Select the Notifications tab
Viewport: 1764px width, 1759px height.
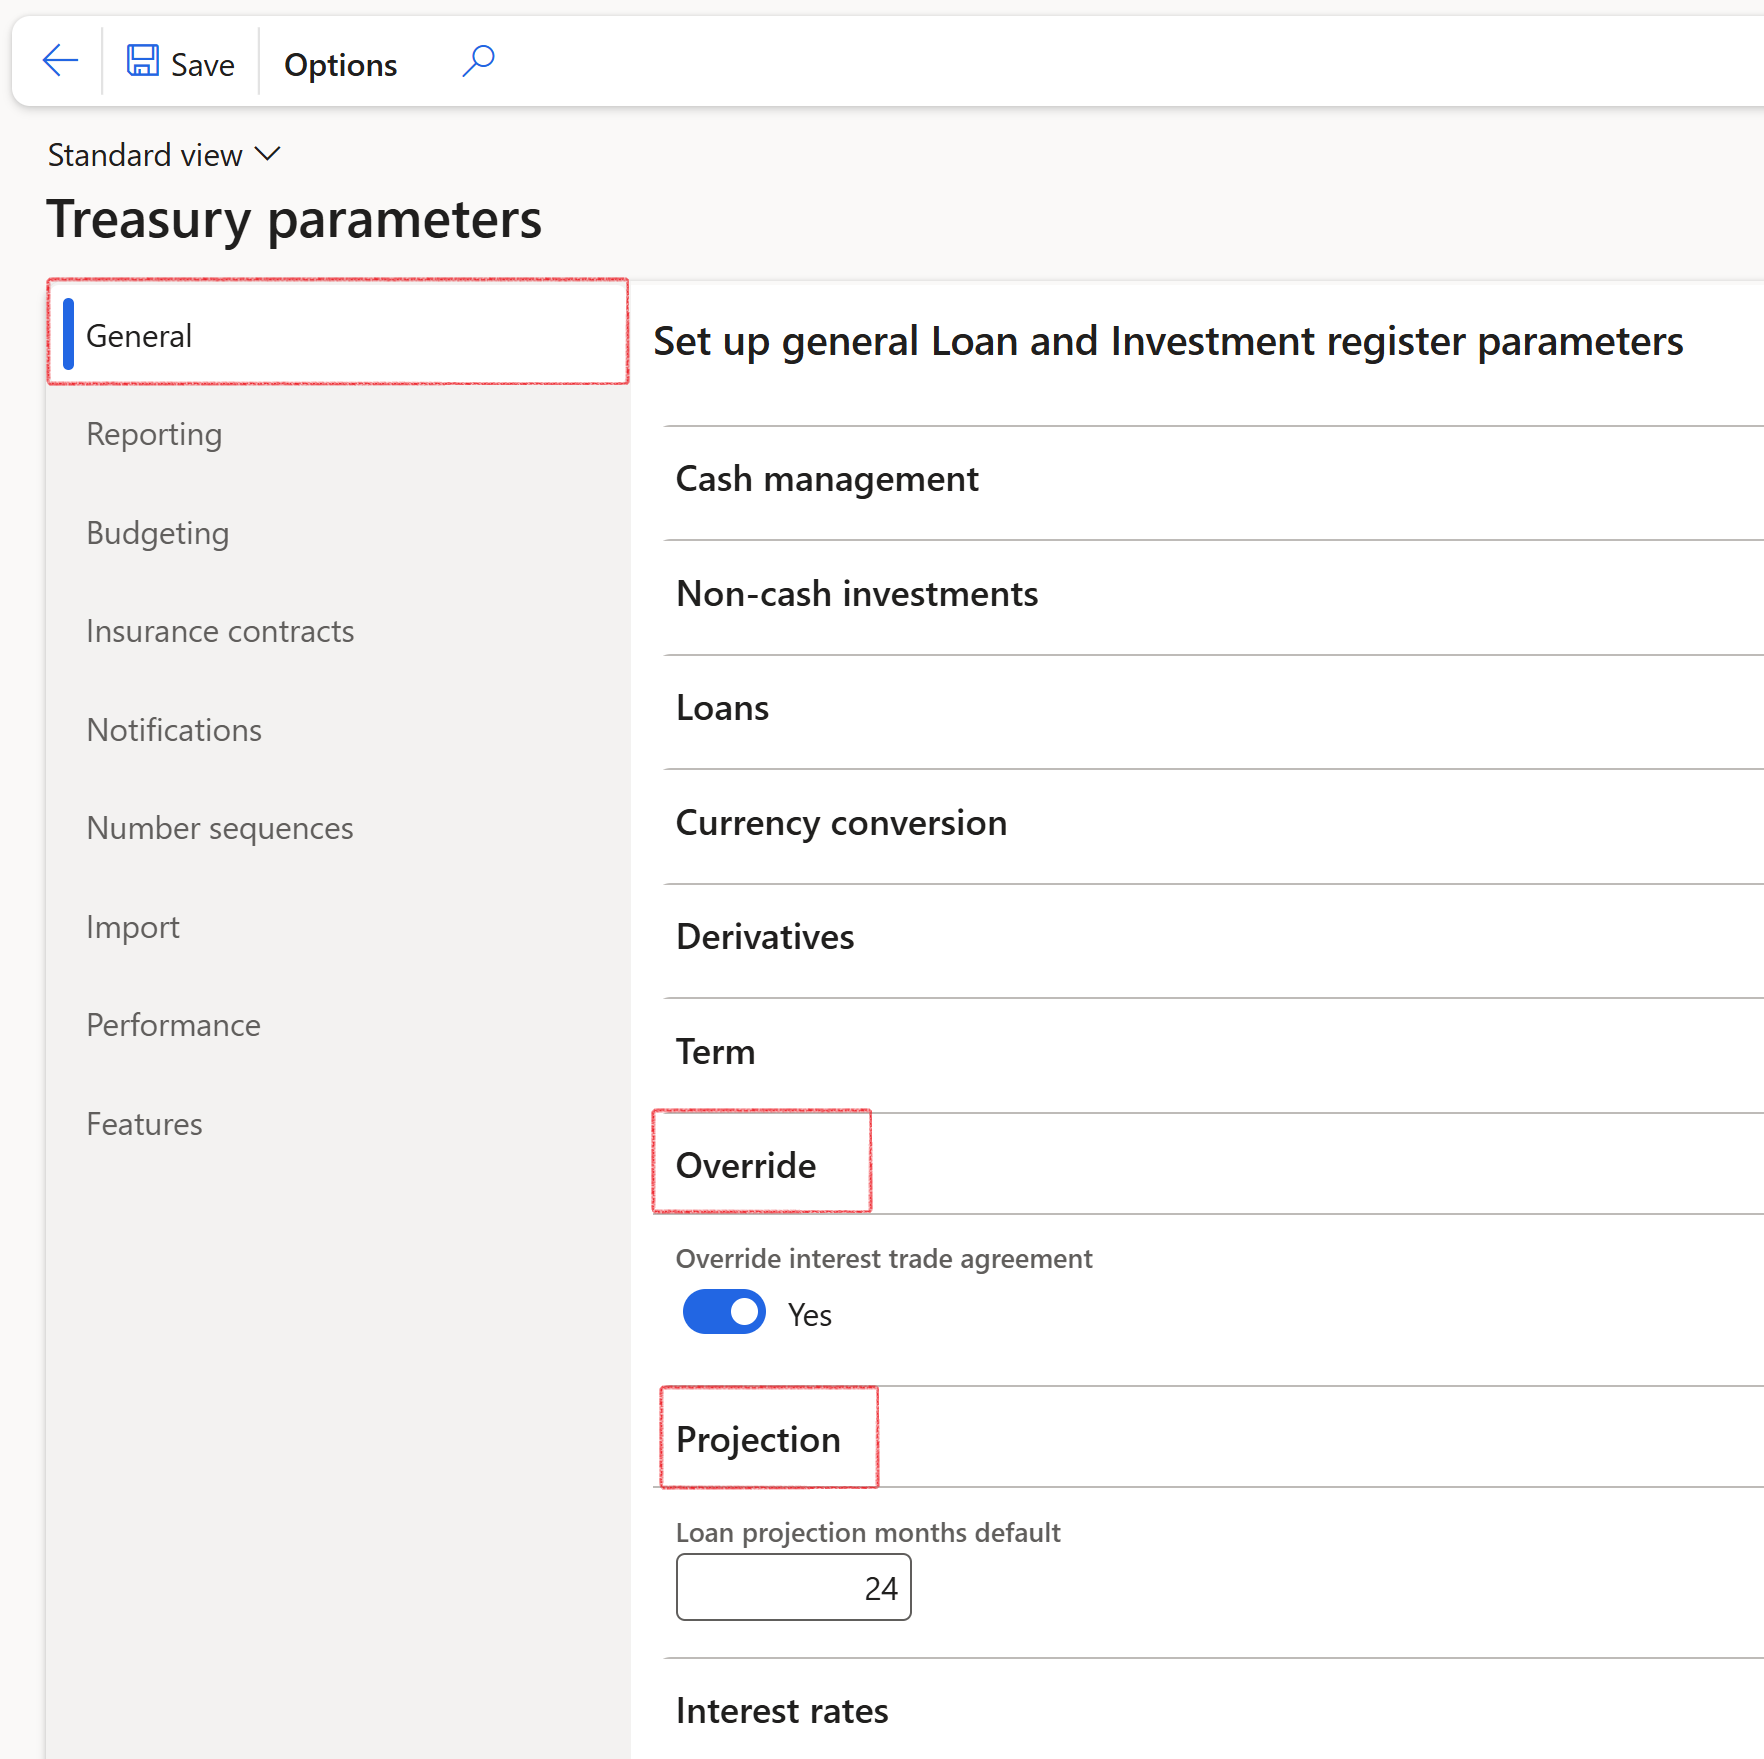point(174,730)
